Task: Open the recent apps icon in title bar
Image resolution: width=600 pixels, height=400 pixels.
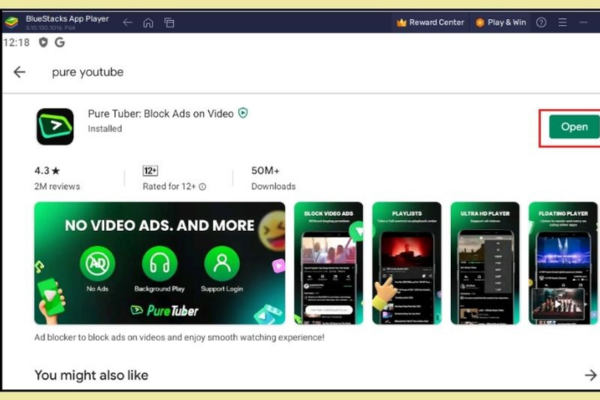Action: pos(169,23)
